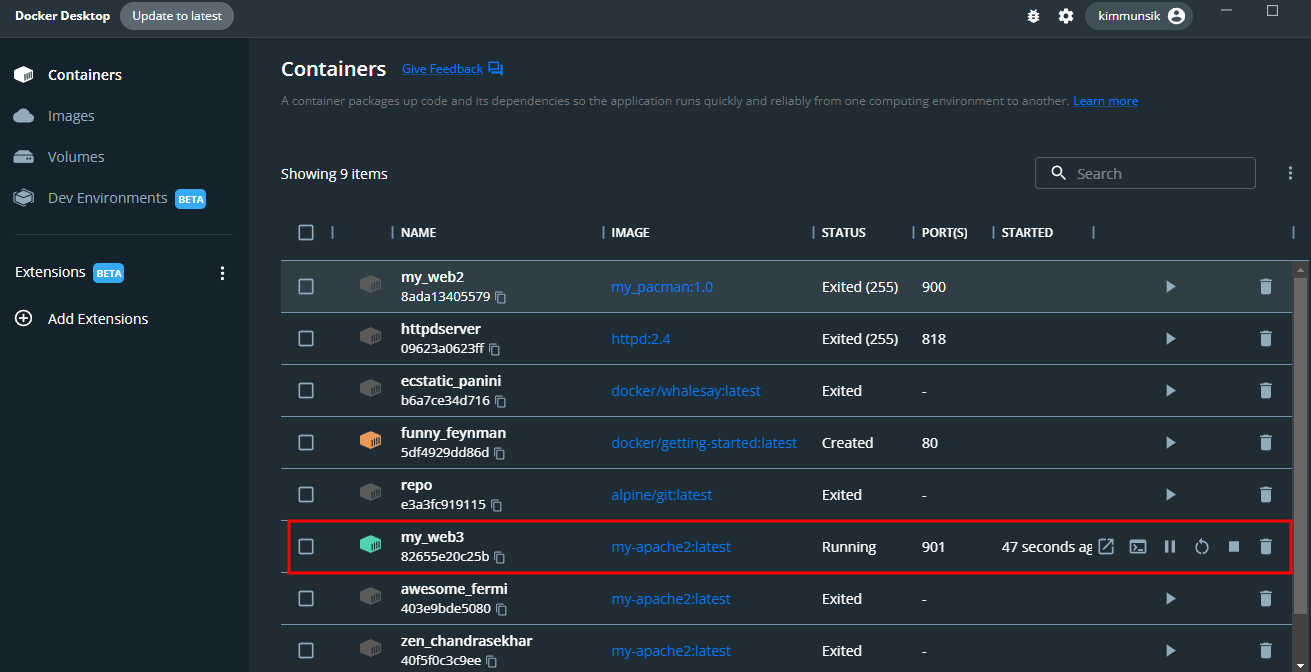Stop the my_web3 container
This screenshot has height=672, width=1311.
[x=1234, y=547]
